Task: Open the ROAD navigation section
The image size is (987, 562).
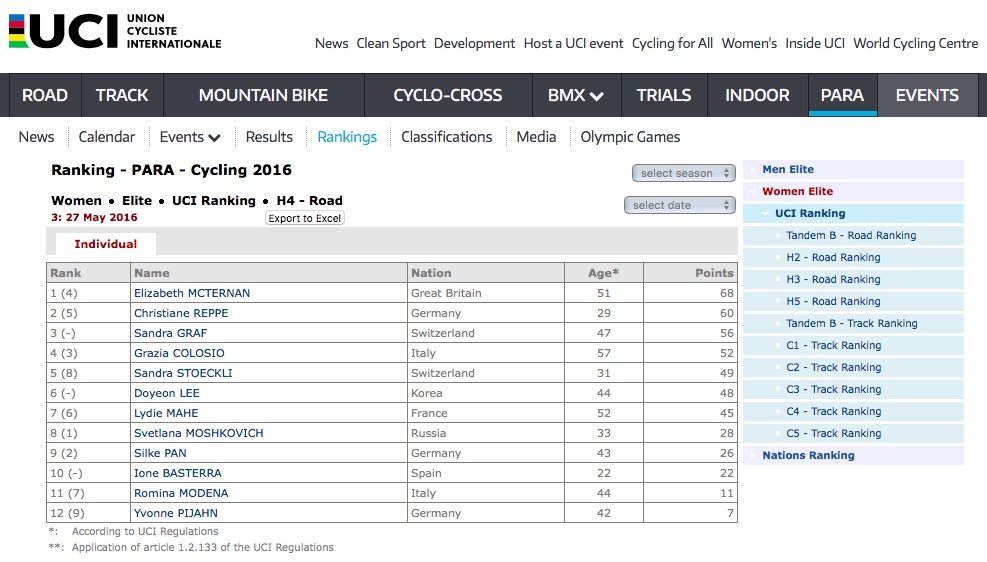Action: tap(45, 96)
